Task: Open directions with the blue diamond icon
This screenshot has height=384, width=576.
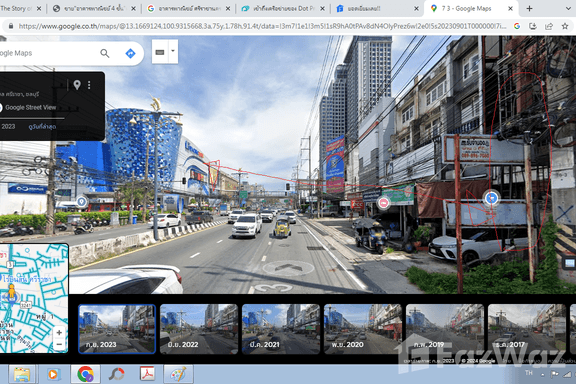Action: coord(130,54)
